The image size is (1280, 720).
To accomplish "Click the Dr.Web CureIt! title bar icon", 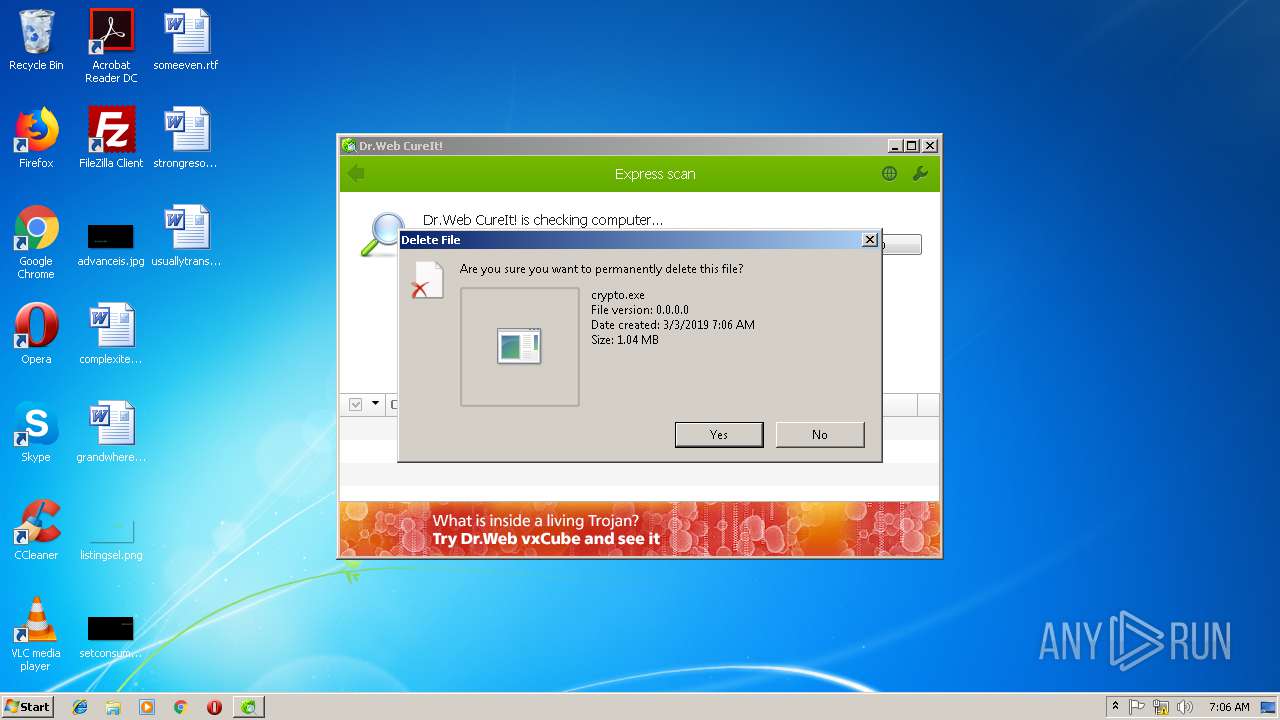I will point(349,146).
